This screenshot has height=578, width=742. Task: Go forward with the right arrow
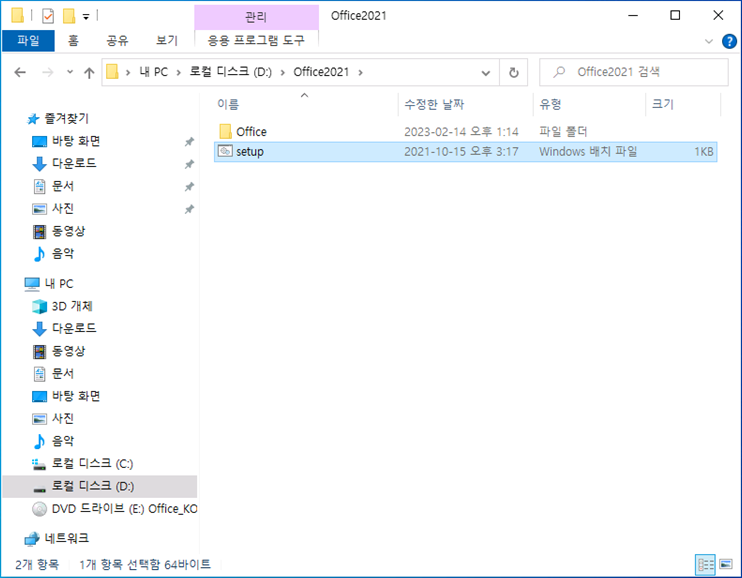coord(47,72)
